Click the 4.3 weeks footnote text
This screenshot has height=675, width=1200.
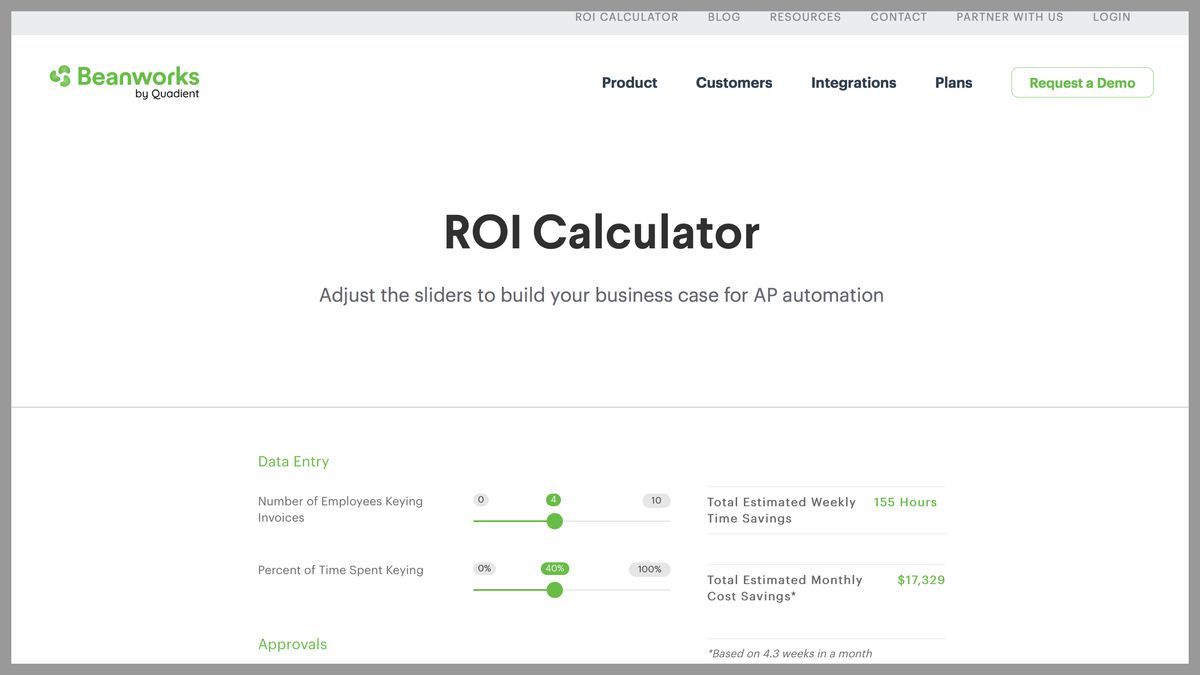pyautogui.click(x=790, y=654)
